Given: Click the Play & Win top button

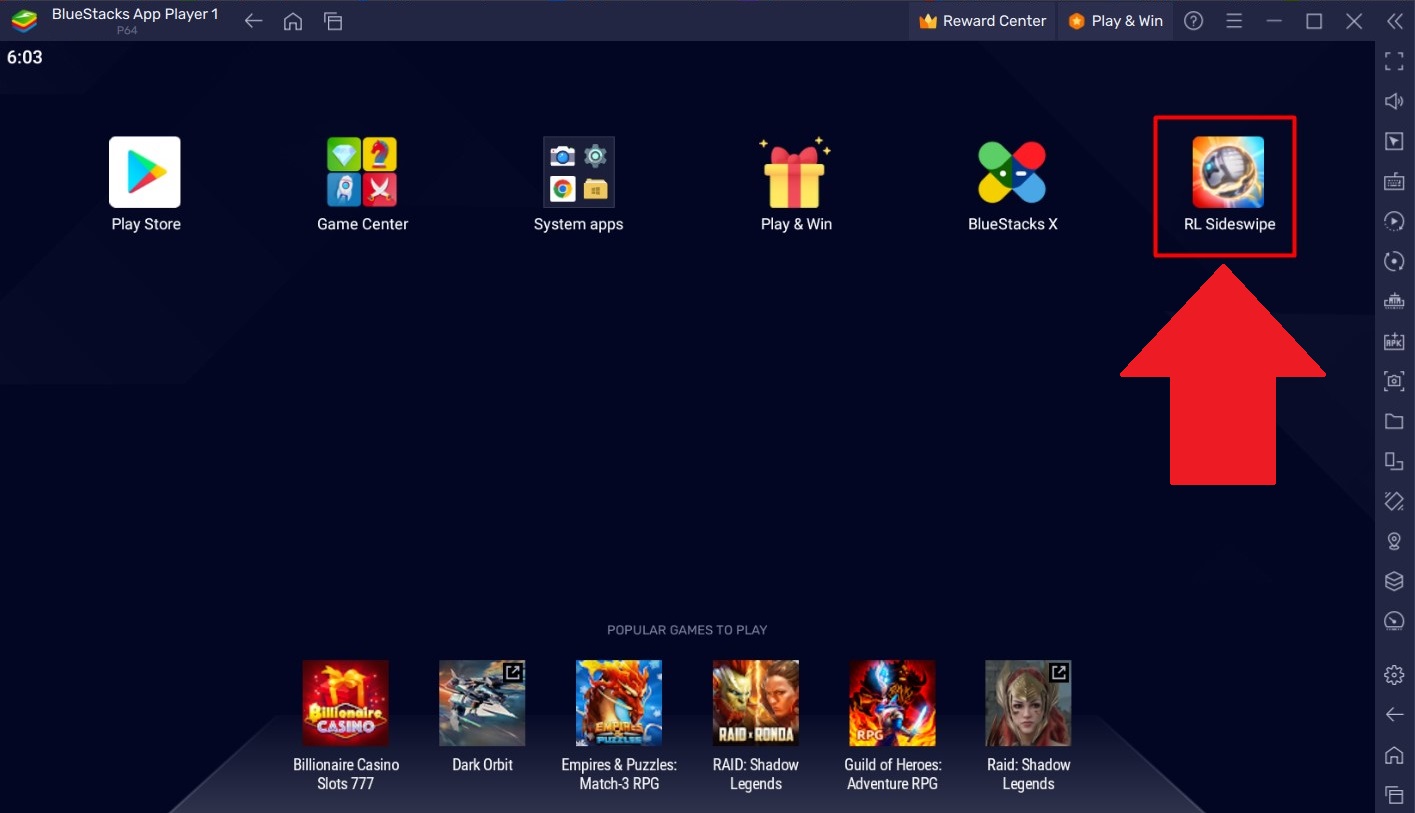Looking at the screenshot, I should 1115,21.
